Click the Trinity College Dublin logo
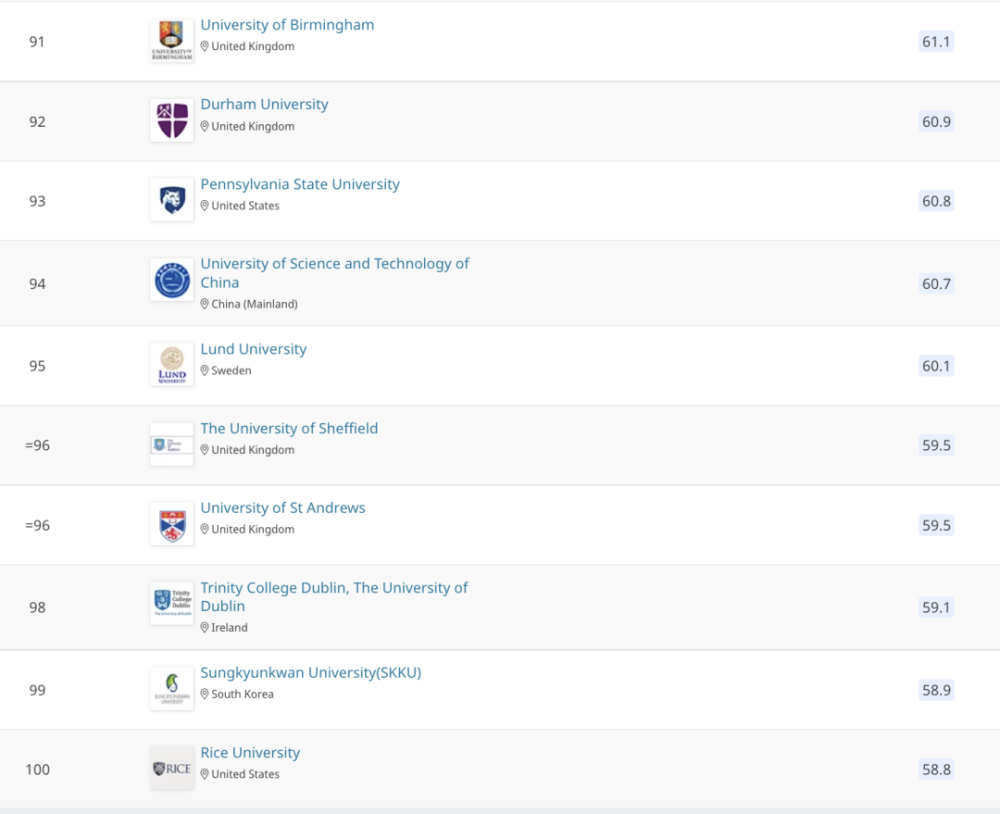The height and width of the screenshot is (814, 1000). click(172, 603)
